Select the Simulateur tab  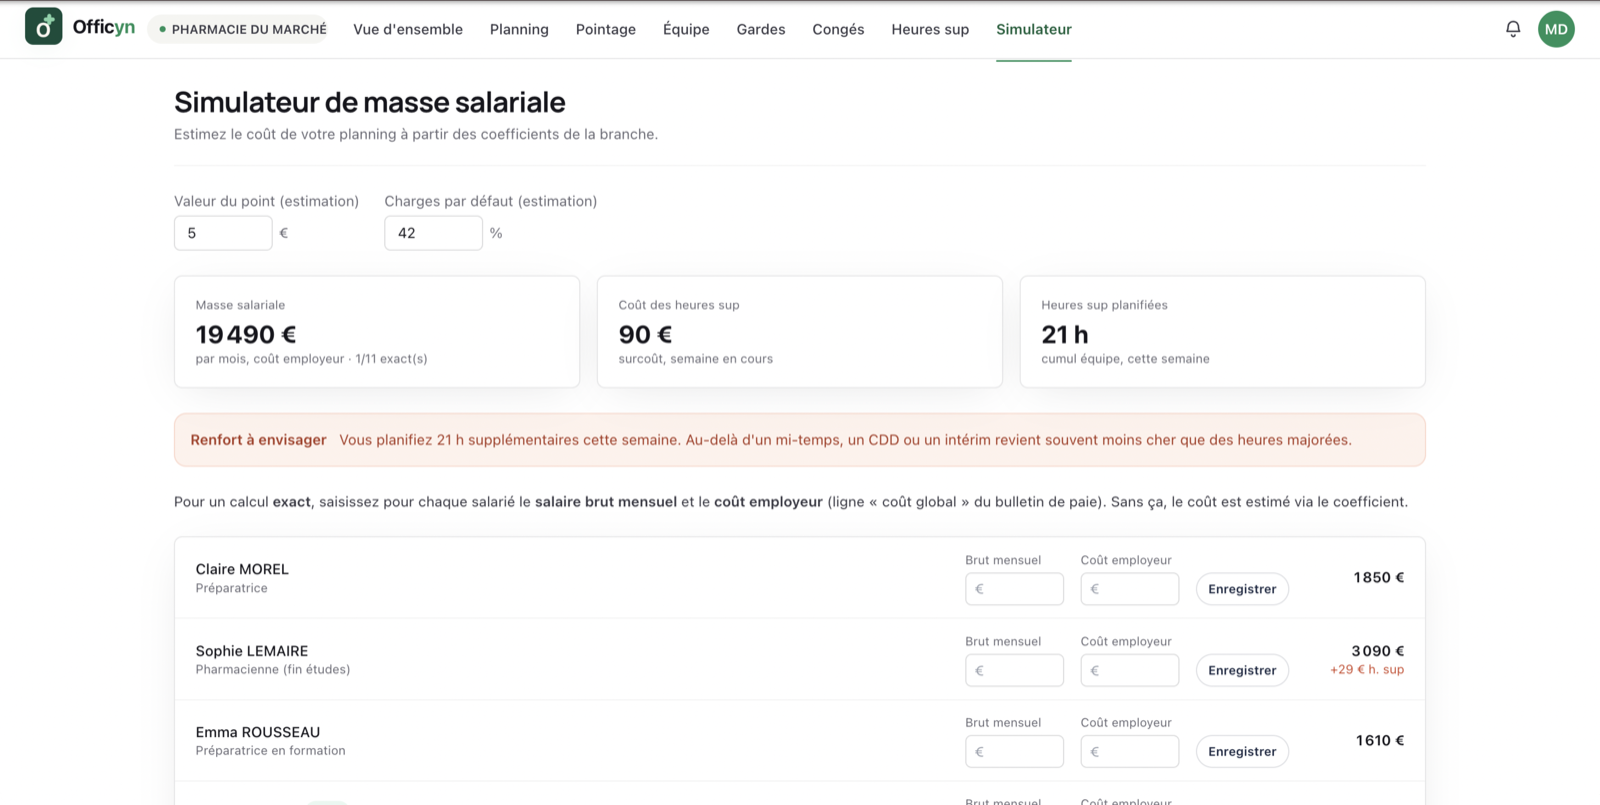coord(1034,29)
